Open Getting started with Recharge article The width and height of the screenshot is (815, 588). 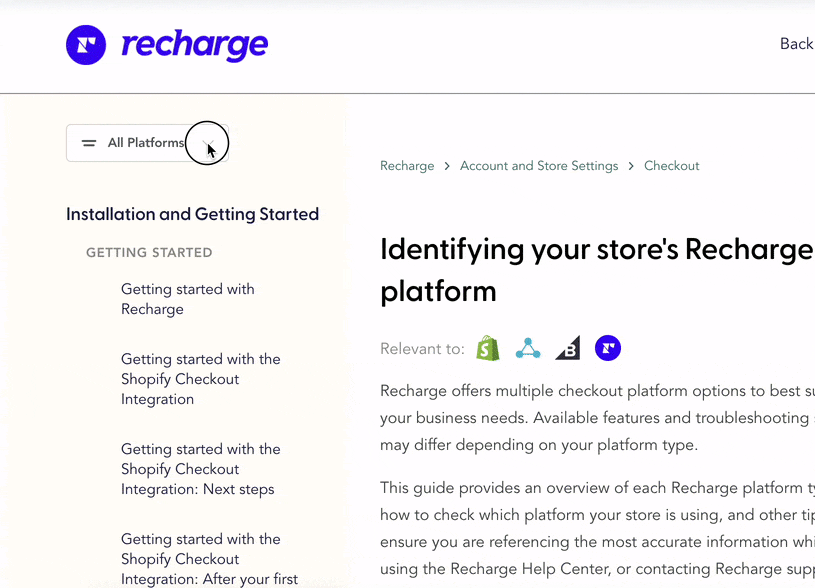pyautogui.click(x=188, y=299)
